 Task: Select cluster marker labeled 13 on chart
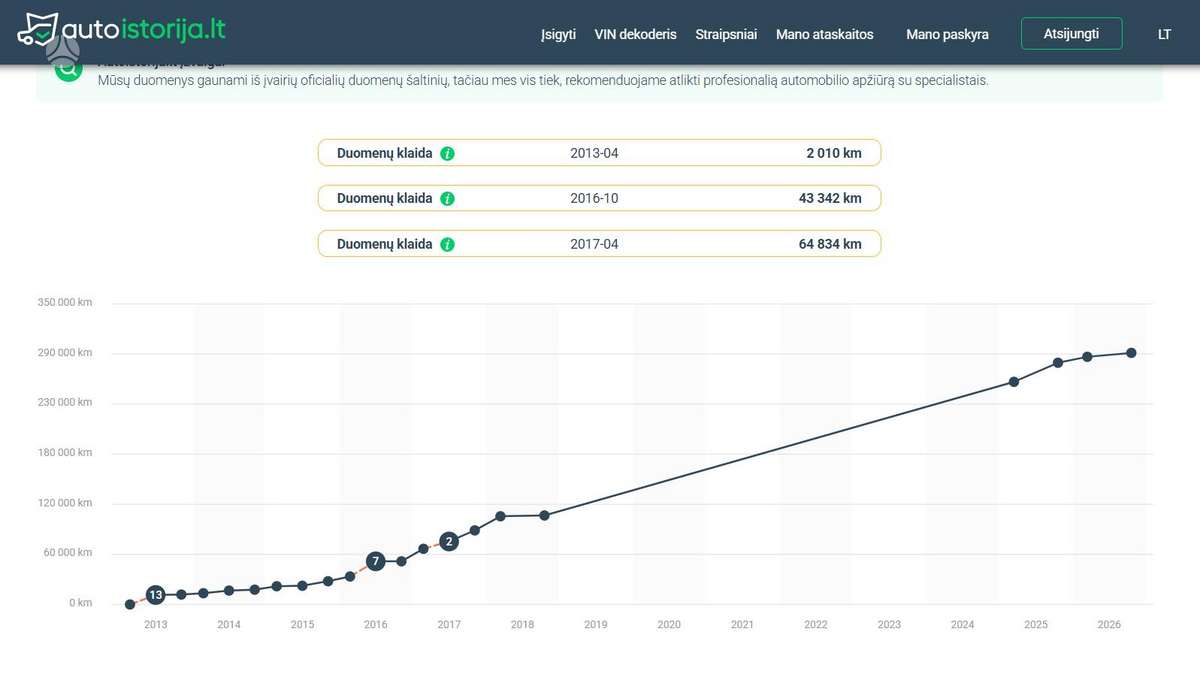[x=156, y=595]
